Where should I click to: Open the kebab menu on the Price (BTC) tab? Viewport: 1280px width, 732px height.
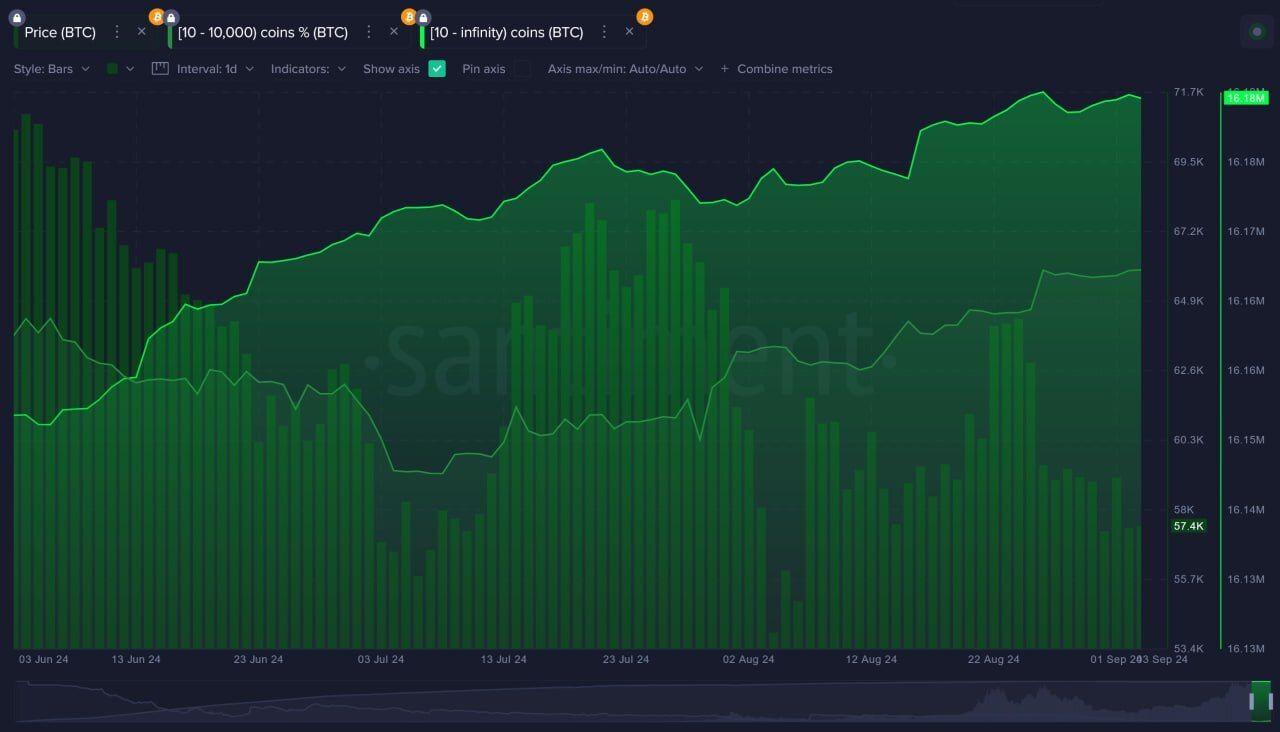[x=117, y=31]
